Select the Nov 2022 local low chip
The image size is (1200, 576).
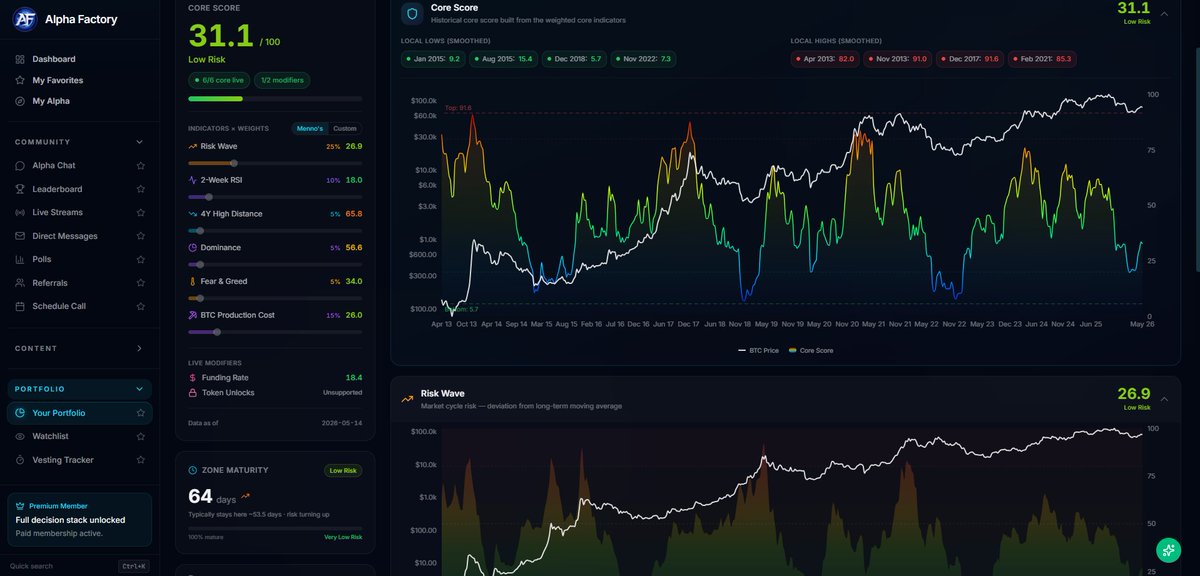(644, 59)
